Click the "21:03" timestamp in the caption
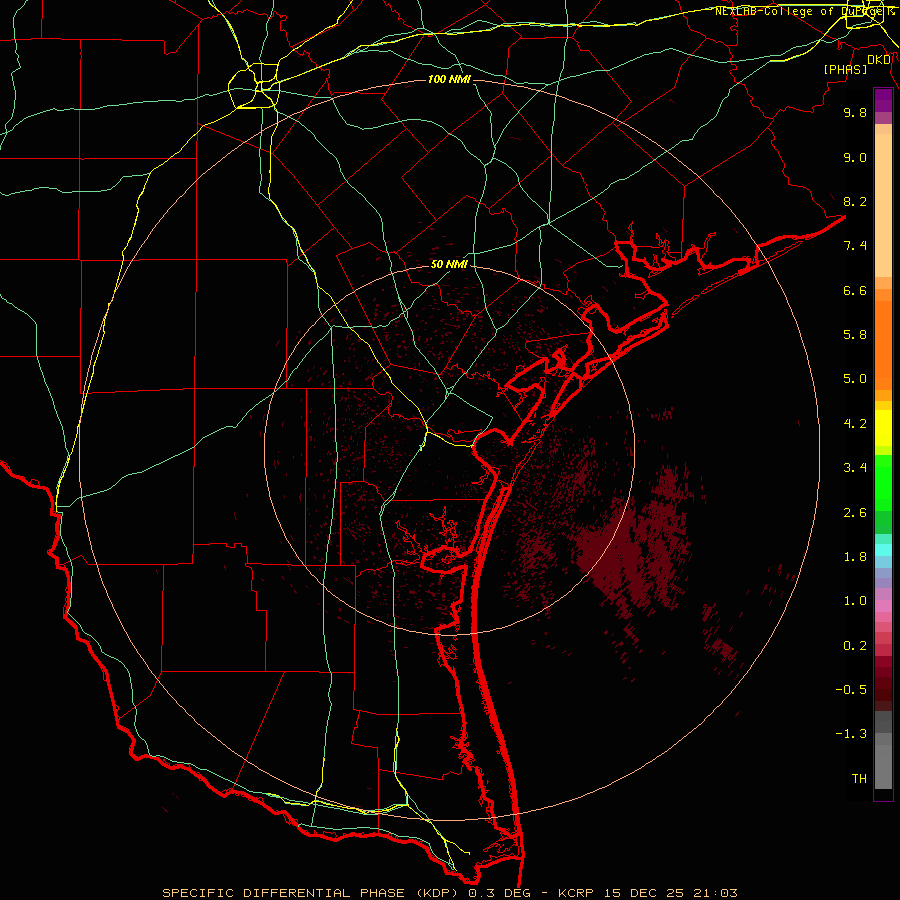 (715, 893)
